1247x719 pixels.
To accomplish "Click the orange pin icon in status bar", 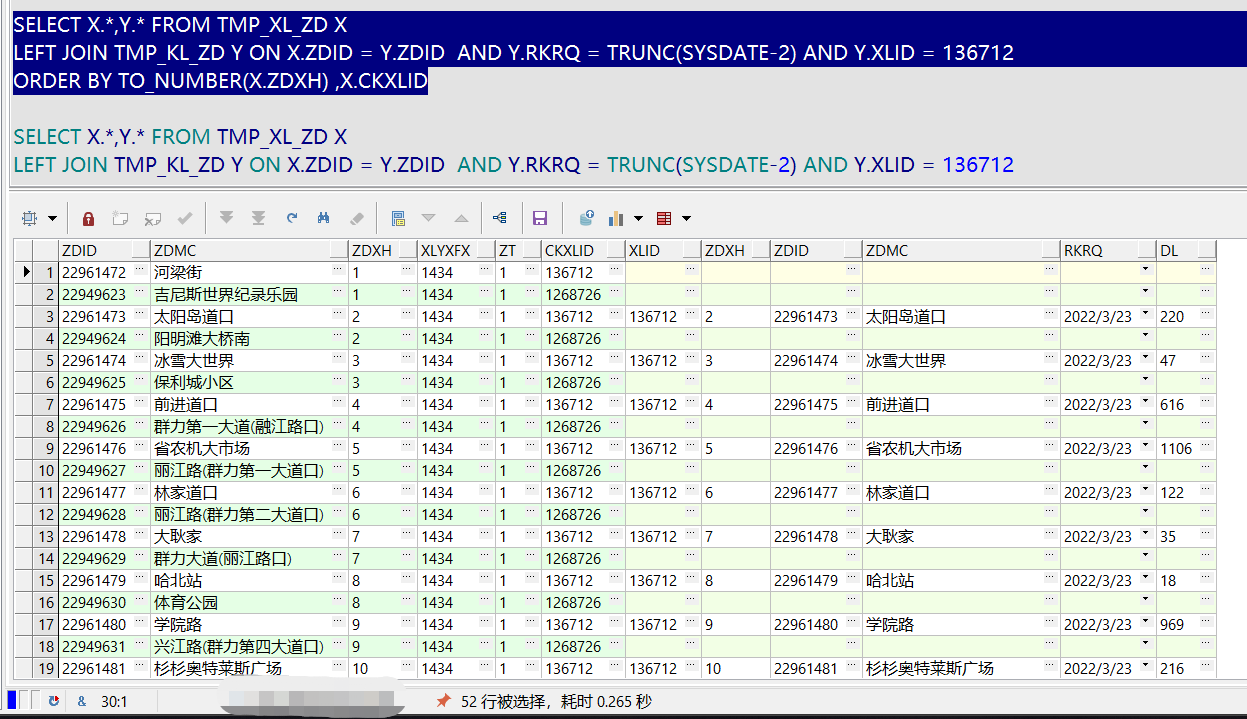I will pos(443,702).
